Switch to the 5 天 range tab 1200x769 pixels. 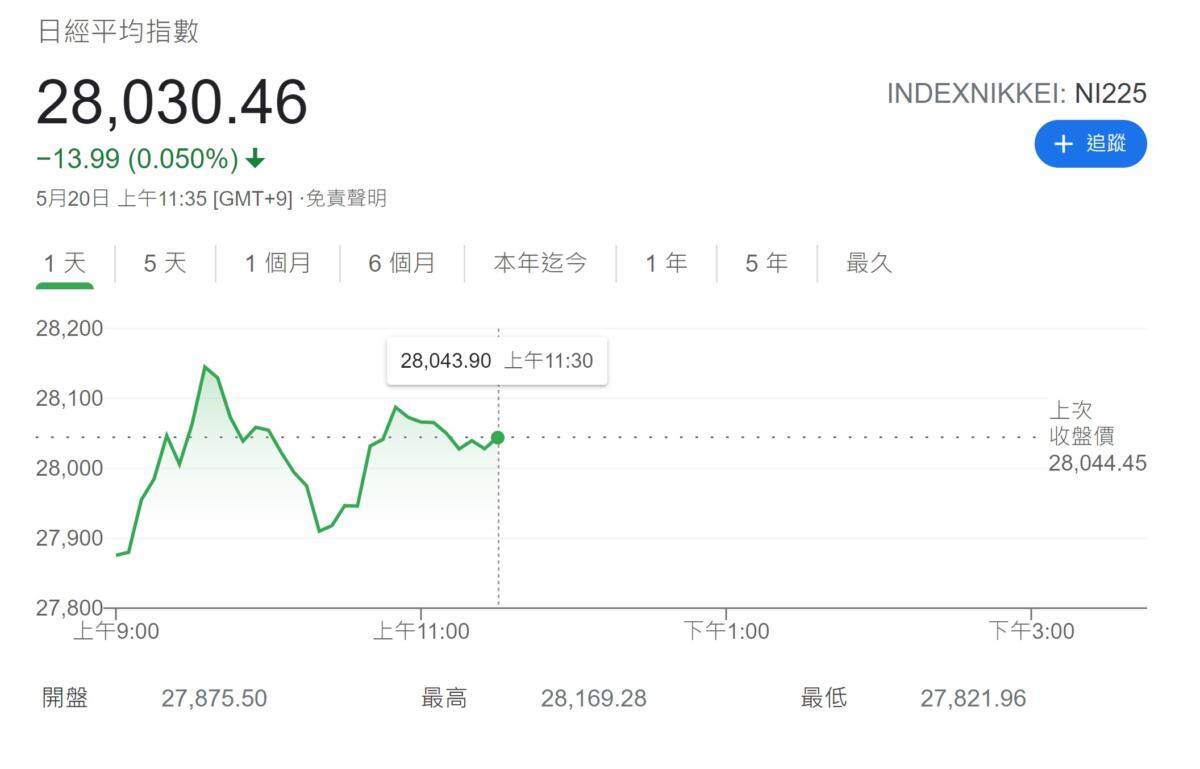(165, 264)
